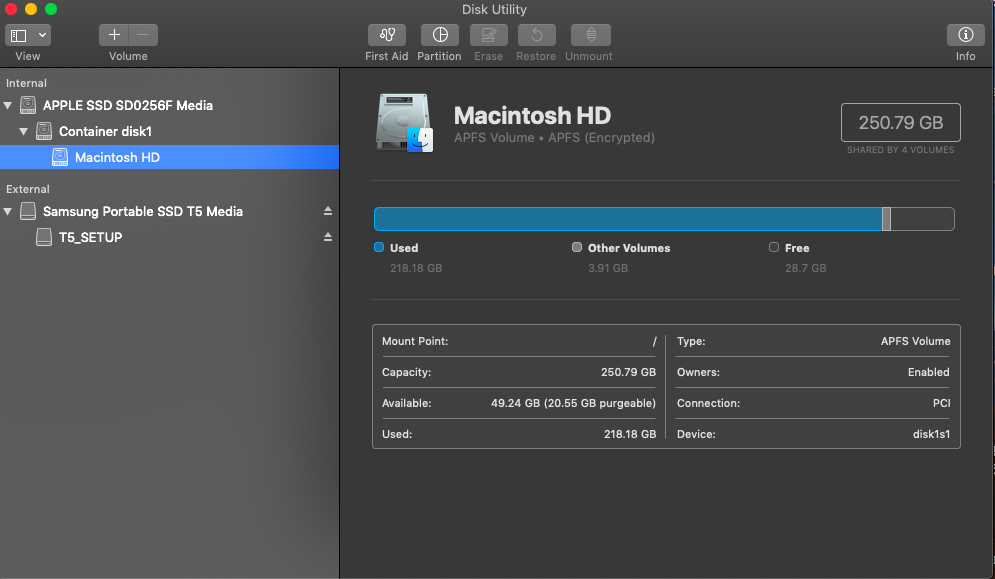Click the Owners Enabled value
The image size is (995, 579).
pos(928,372)
